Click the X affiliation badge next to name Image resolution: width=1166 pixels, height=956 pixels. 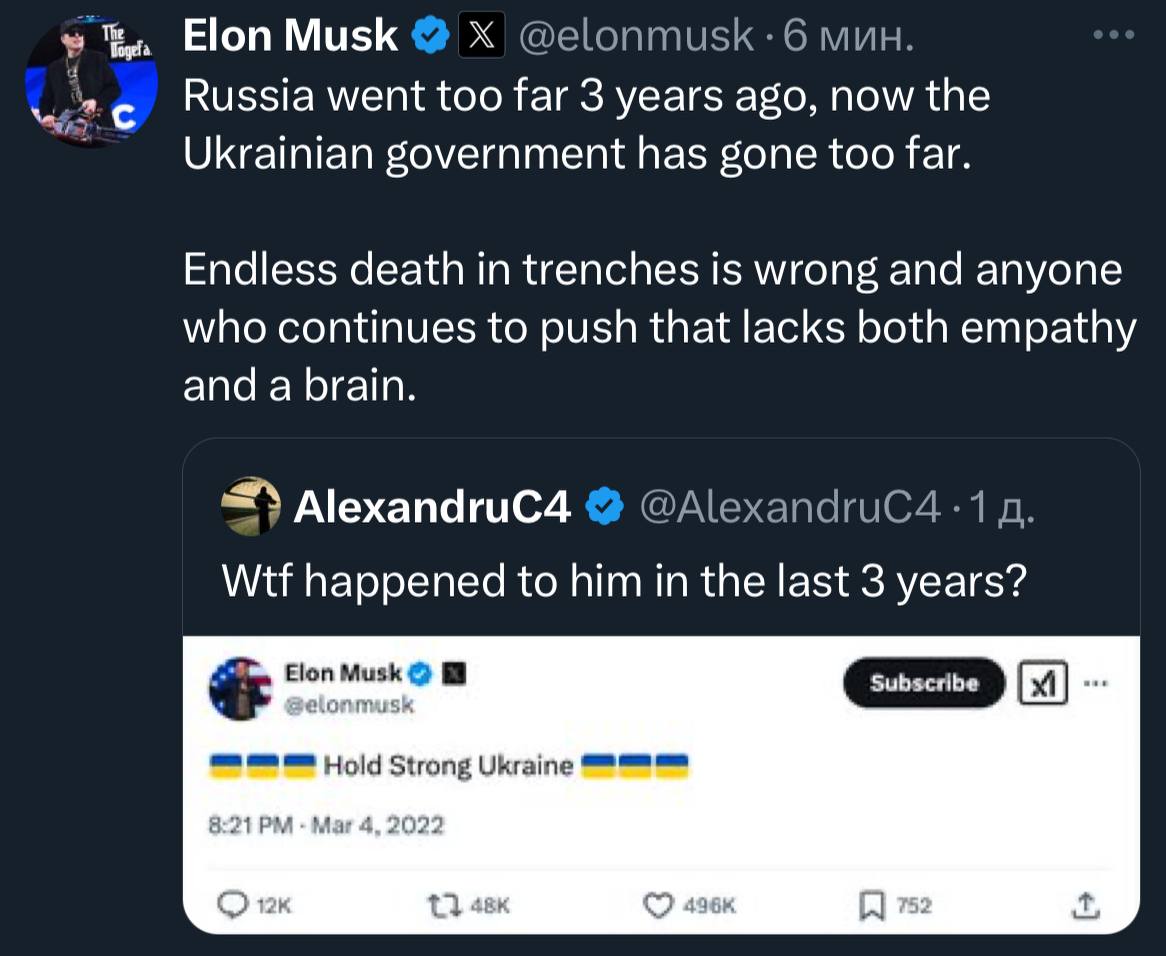480,37
